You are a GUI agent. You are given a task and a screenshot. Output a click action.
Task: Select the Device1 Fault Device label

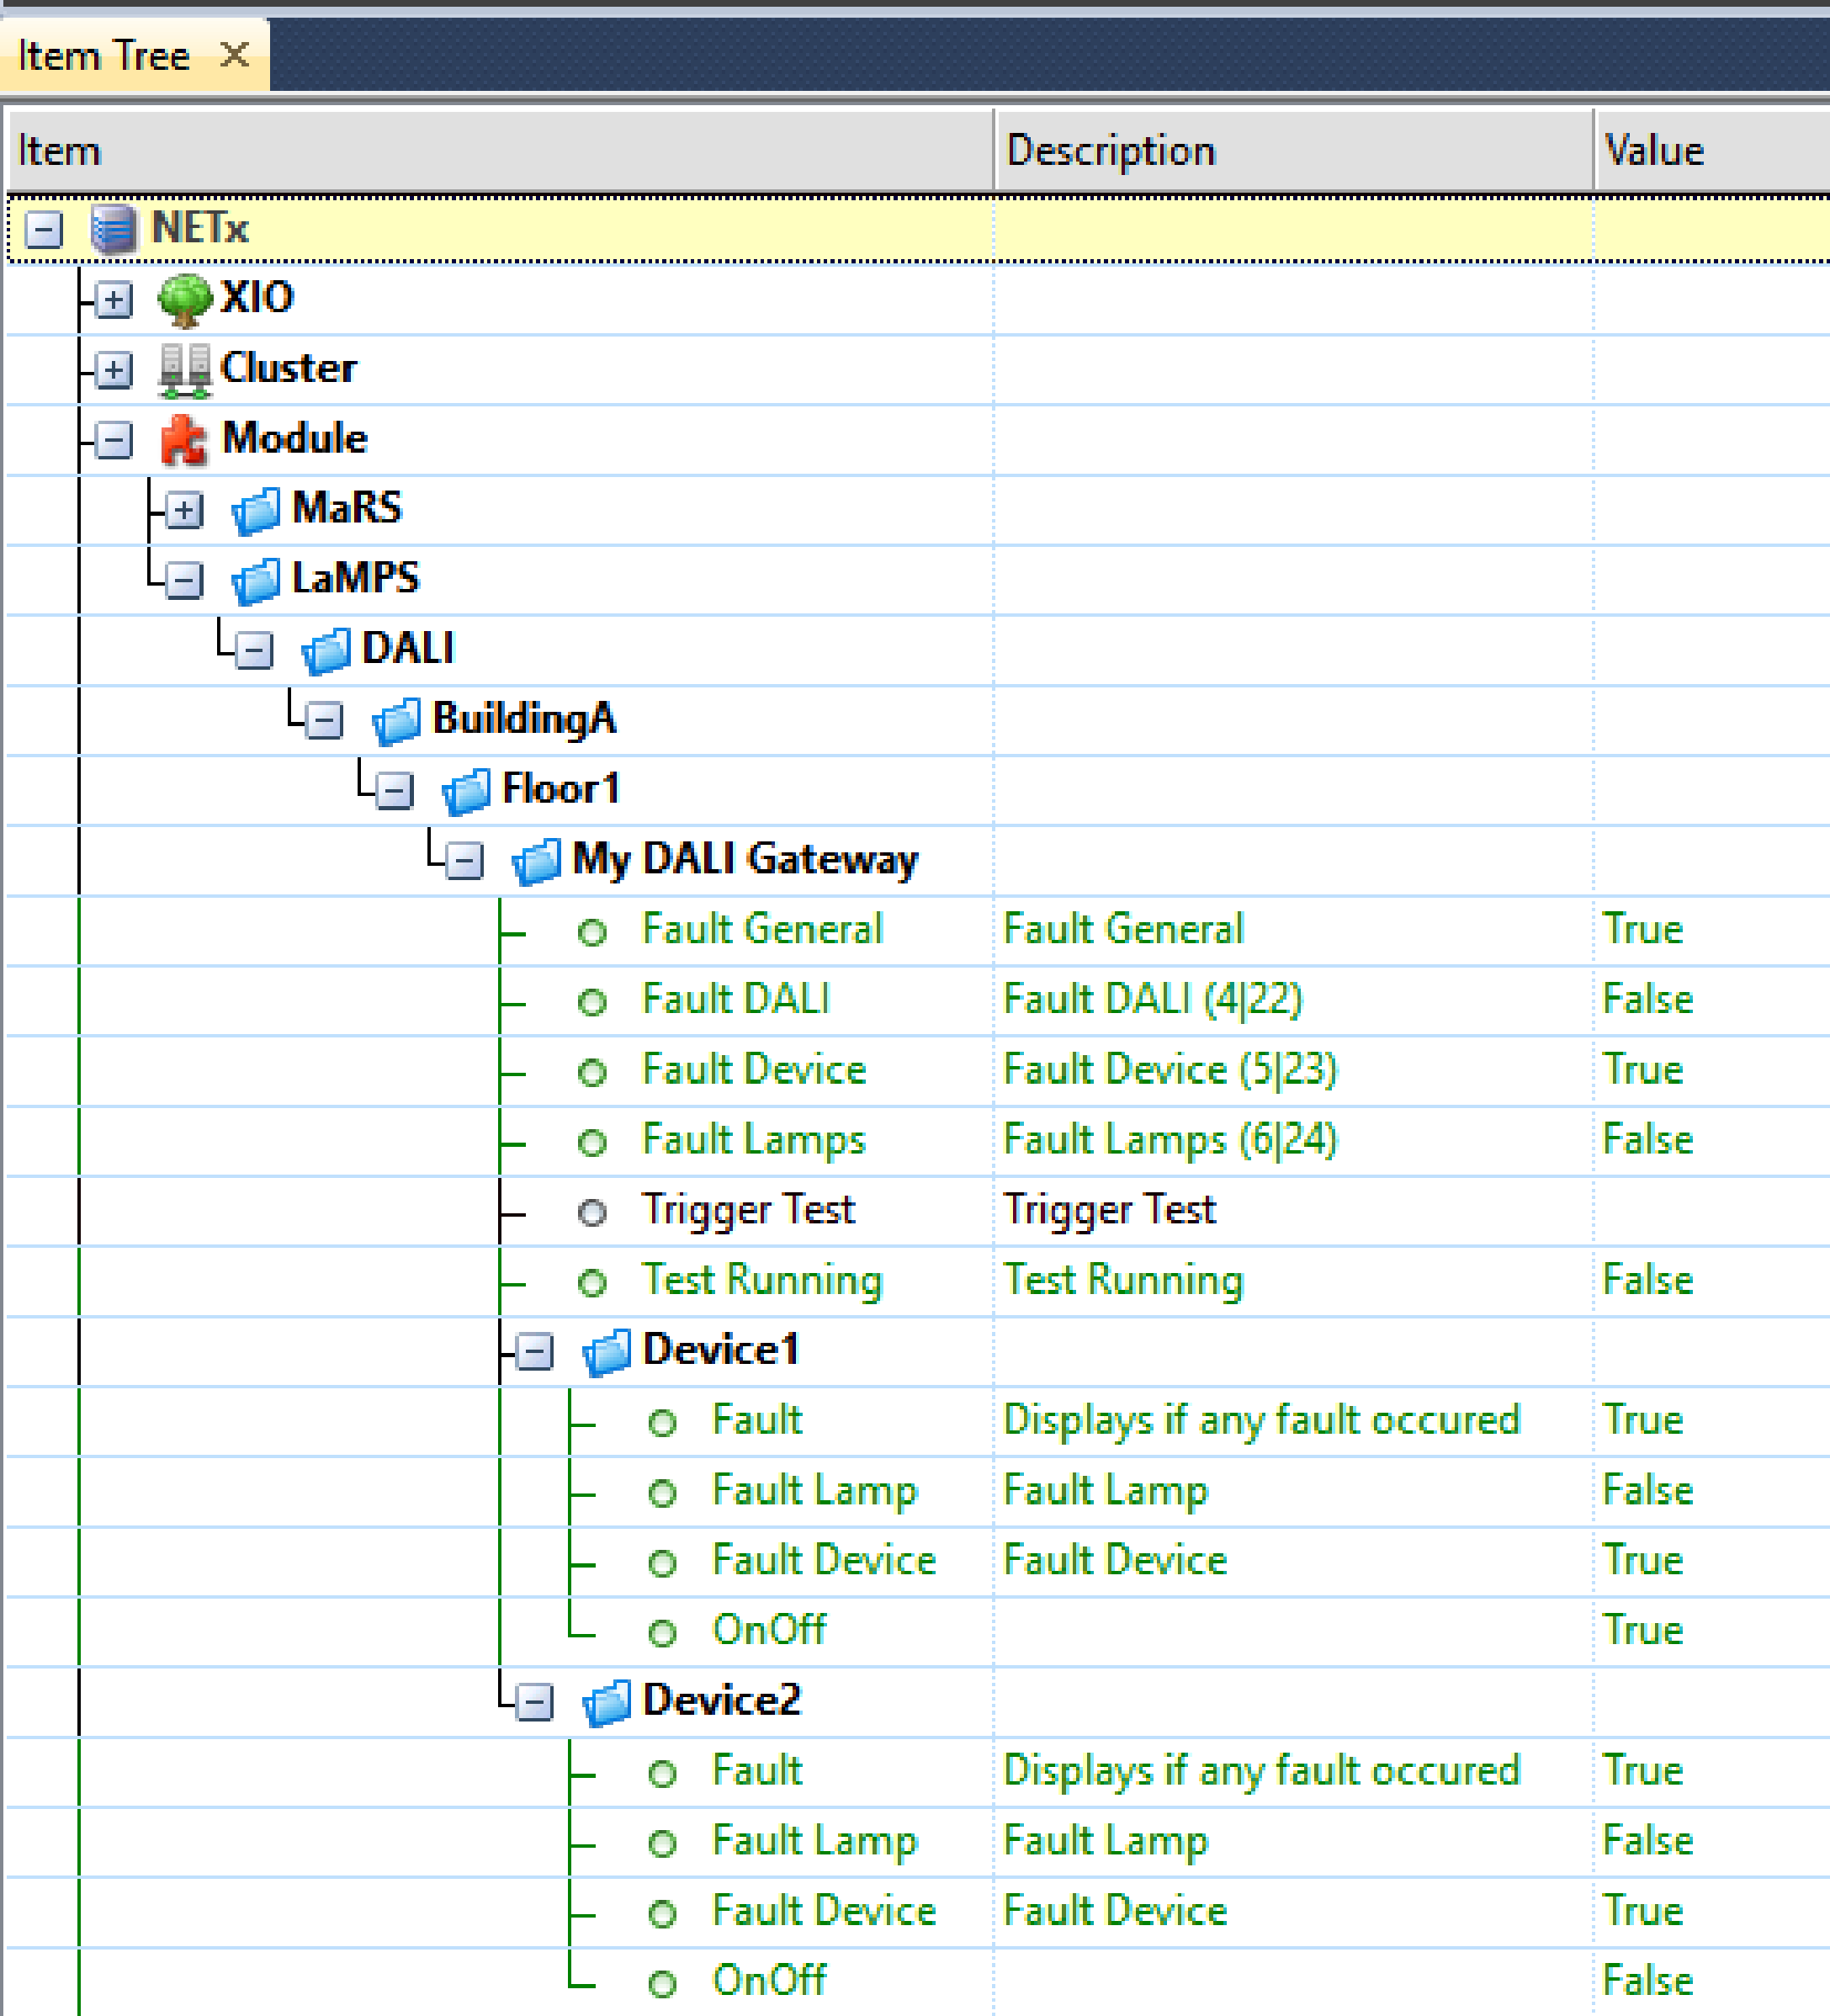click(x=824, y=1560)
